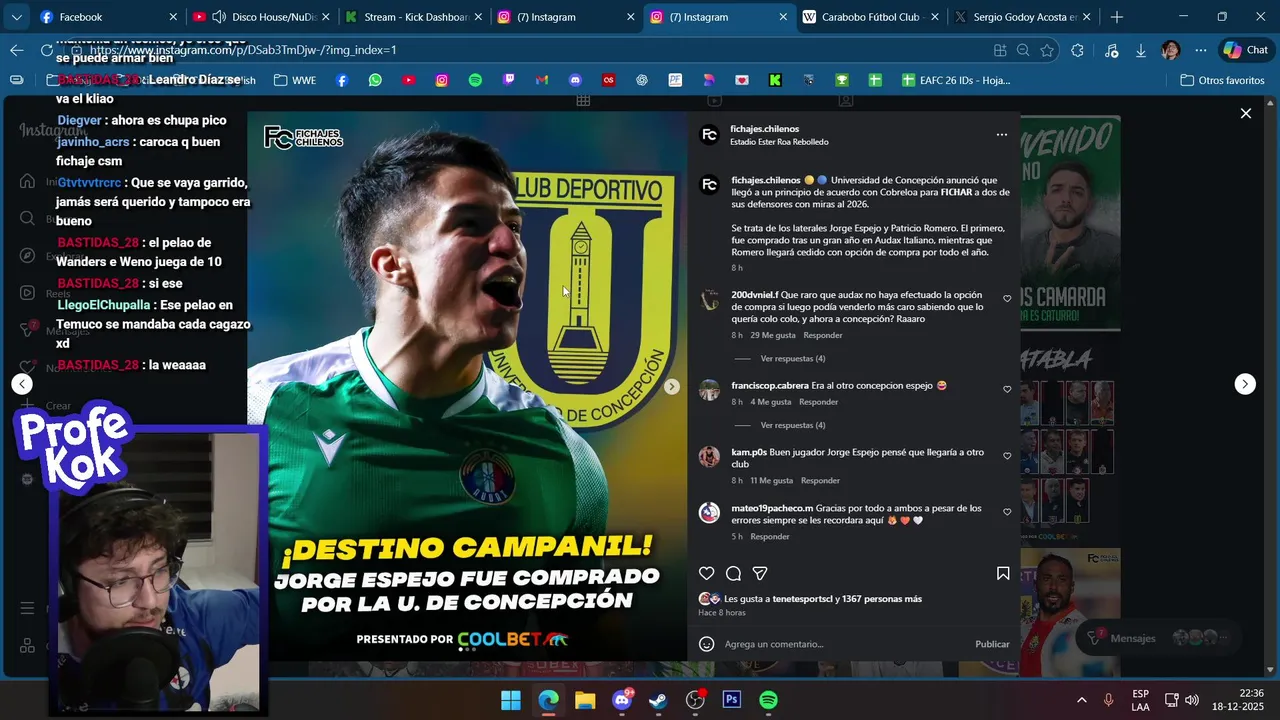Open the Twitch bookmark icon

coord(509,80)
